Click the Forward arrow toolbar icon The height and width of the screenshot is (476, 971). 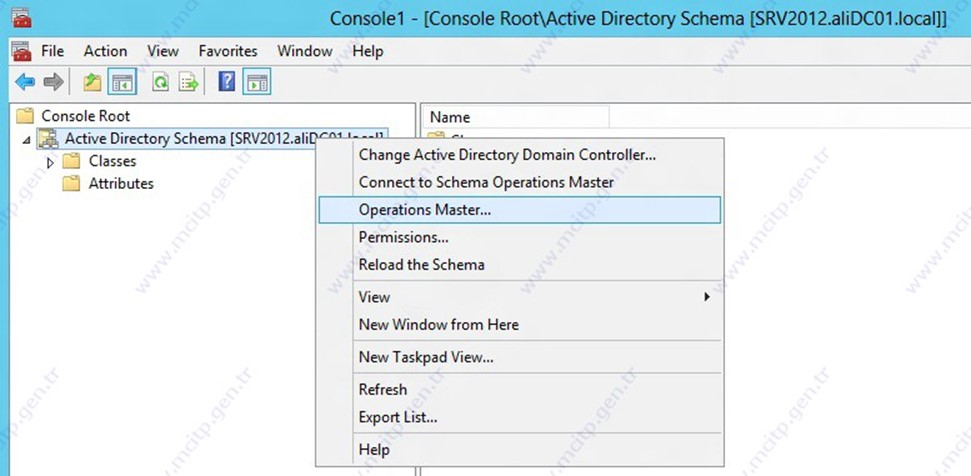pyautogui.click(x=54, y=82)
